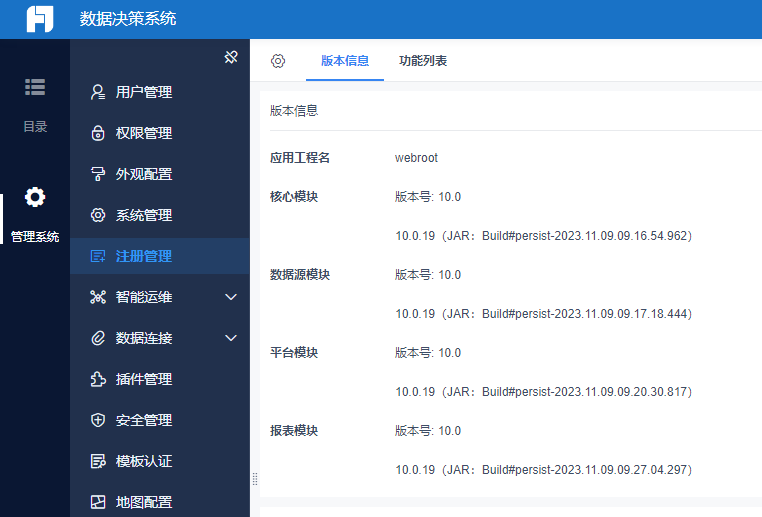Click the gear icon beside 系统管理
Image resolution: width=762 pixels, height=517 pixels.
click(x=98, y=215)
